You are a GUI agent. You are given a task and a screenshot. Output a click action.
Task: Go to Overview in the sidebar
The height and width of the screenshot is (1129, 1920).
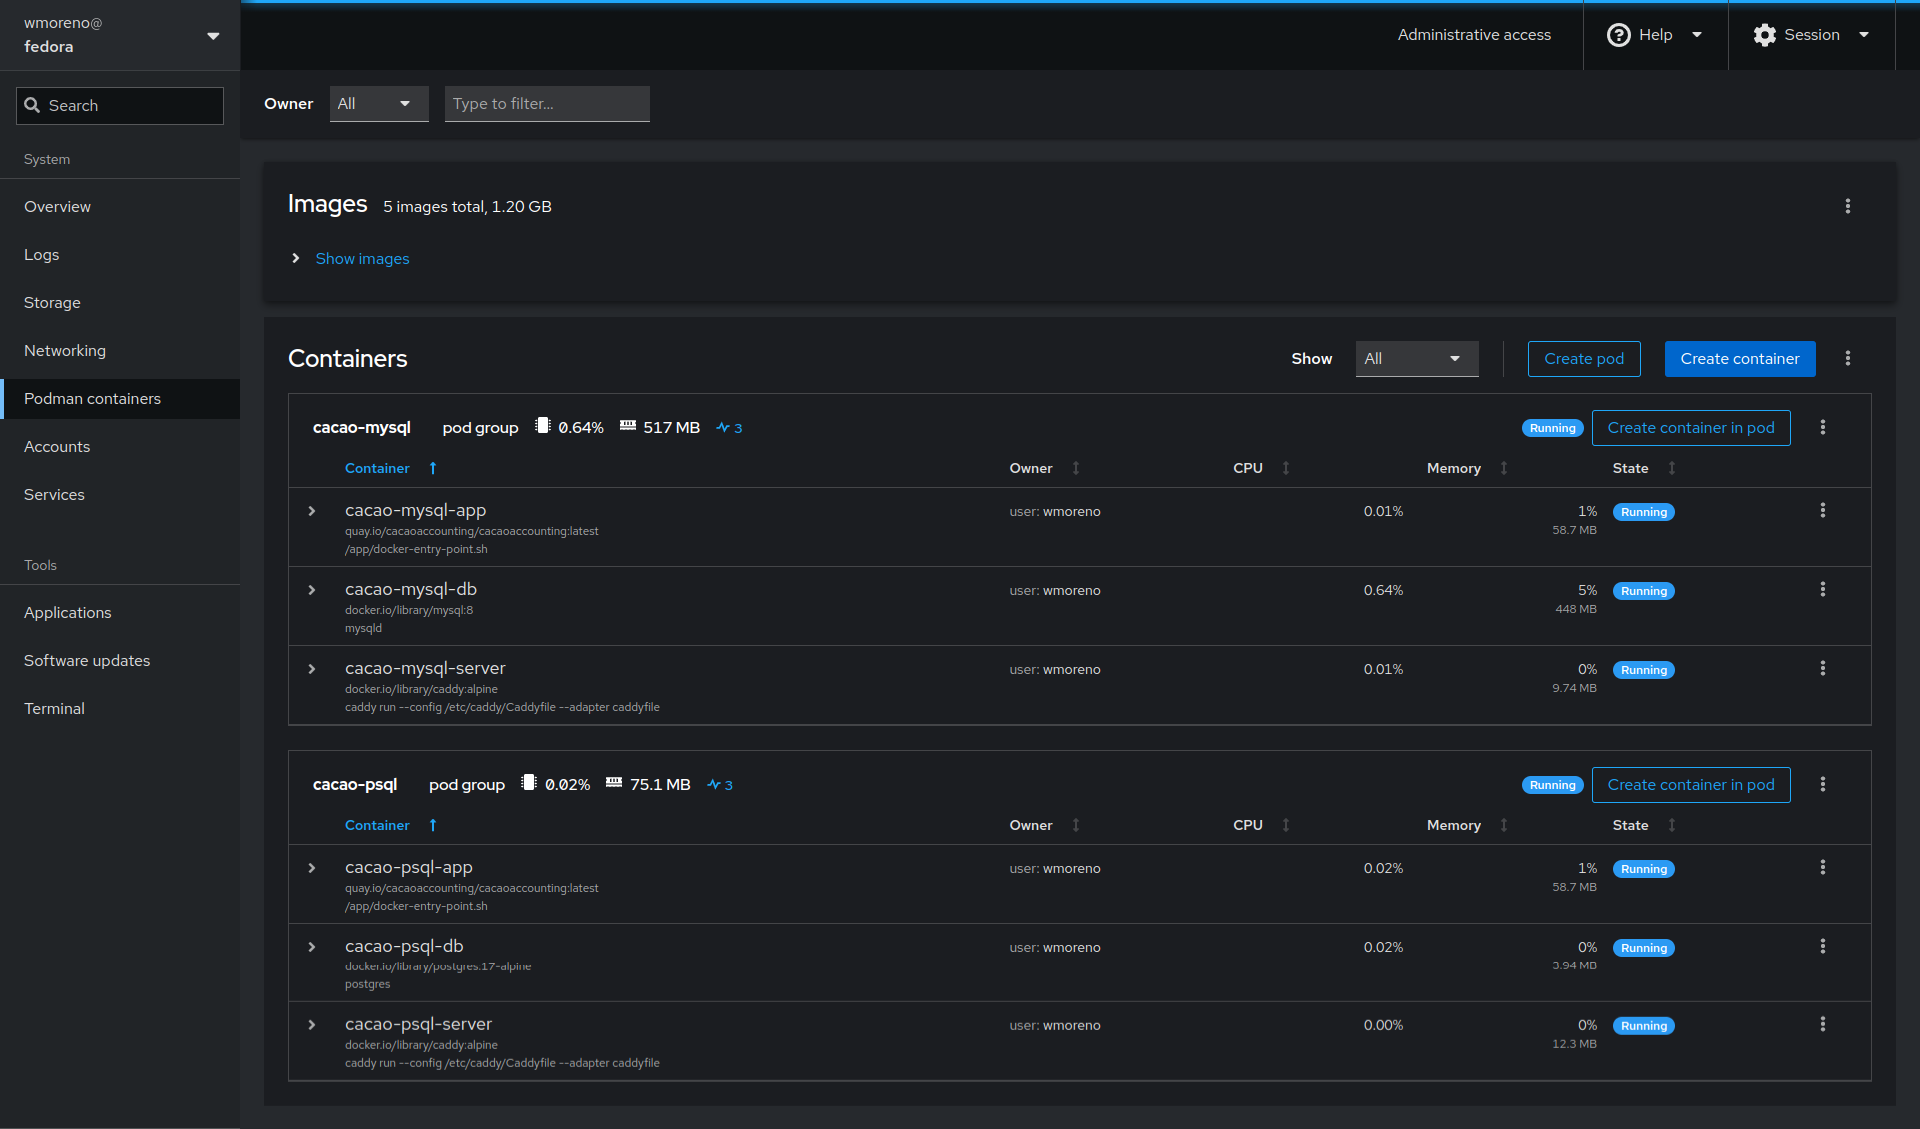point(120,207)
